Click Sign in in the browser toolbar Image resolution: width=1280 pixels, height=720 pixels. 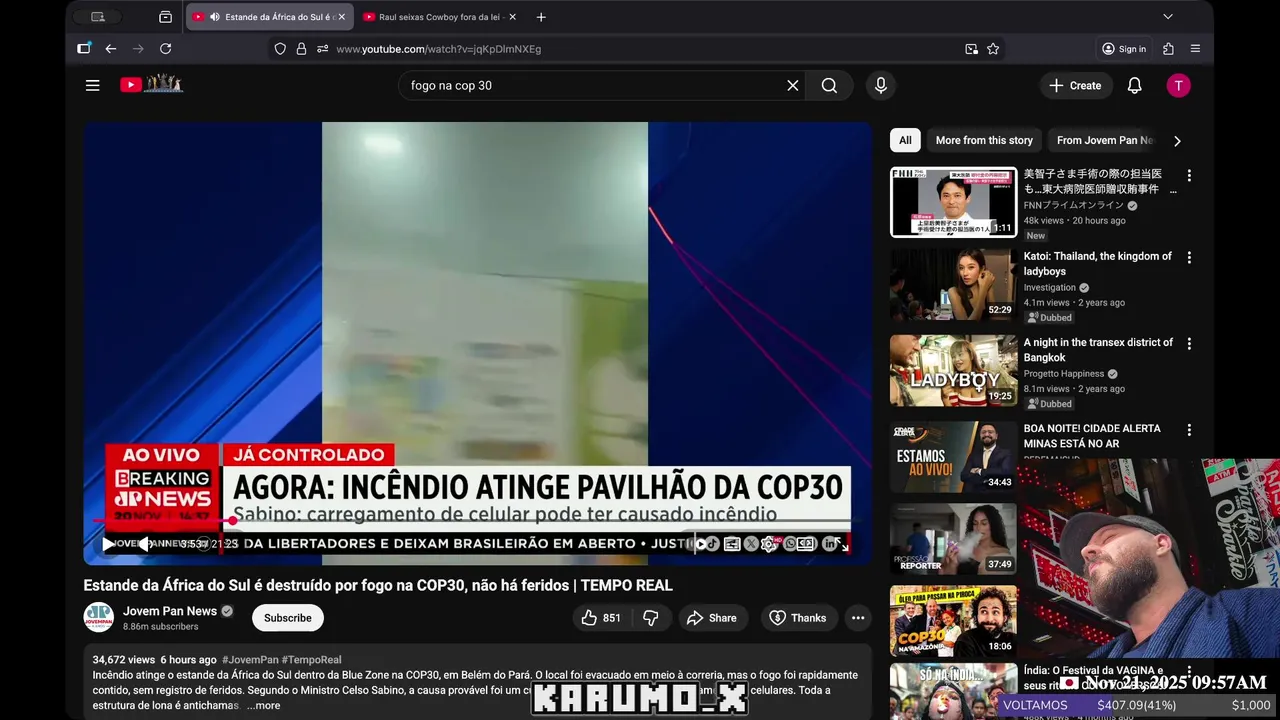point(1124,48)
